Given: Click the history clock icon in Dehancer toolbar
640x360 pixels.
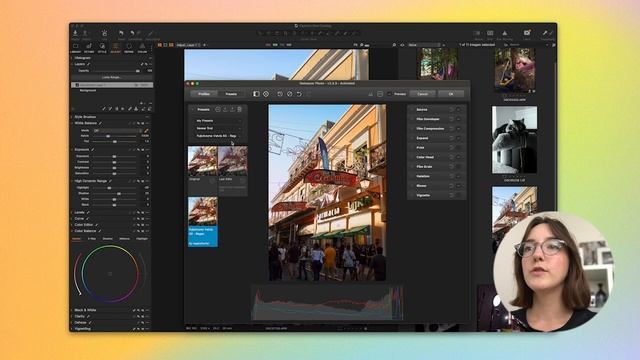Looking at the screenshot, I should 280,94.
